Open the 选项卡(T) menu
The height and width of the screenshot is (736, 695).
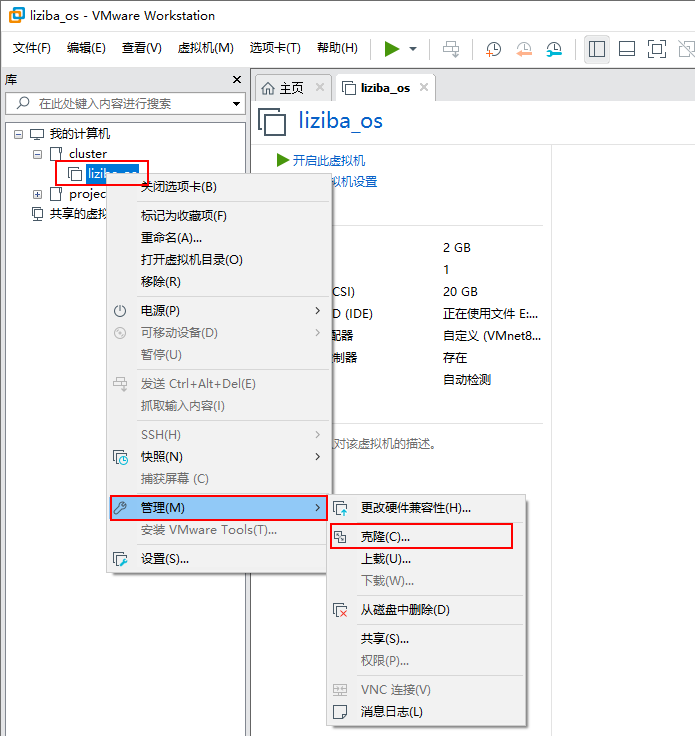tap(275, 48)
